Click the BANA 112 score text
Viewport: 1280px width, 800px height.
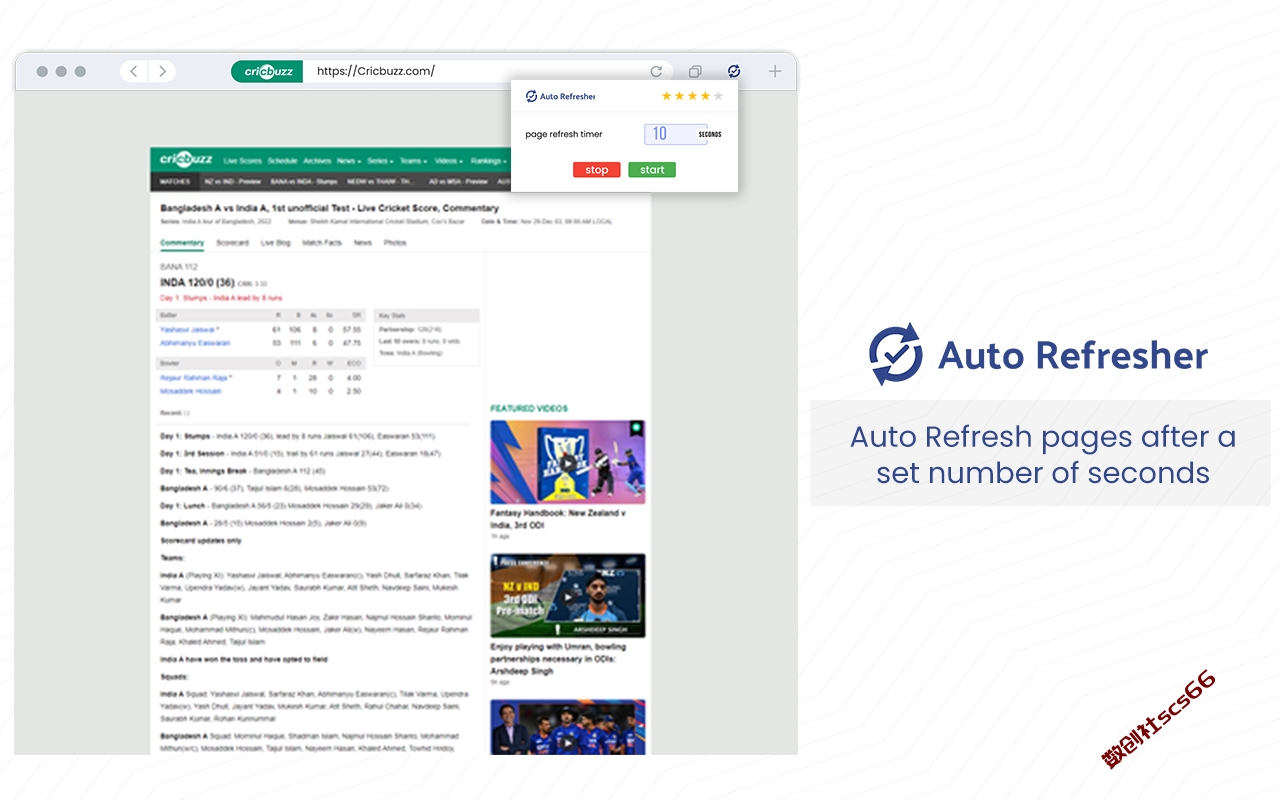click(179, 267)
